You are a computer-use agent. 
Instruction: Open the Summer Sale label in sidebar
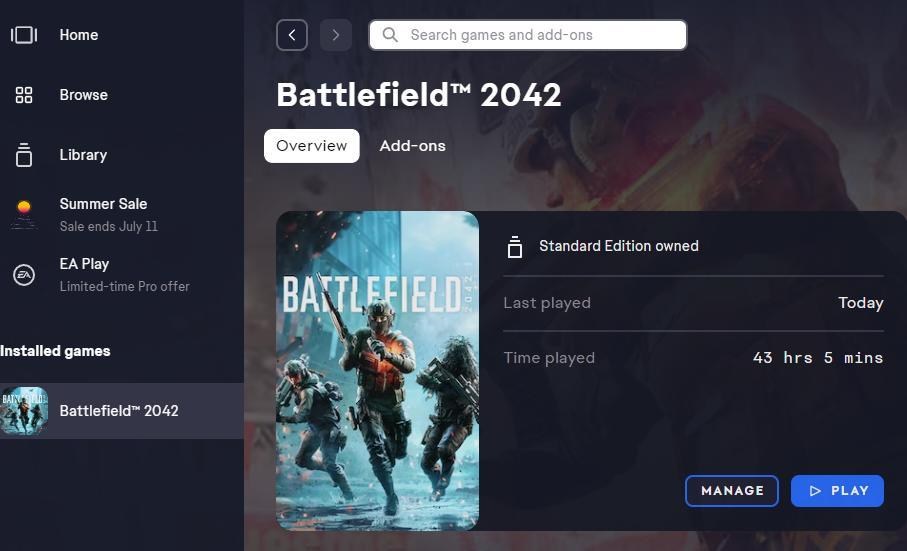click(x=103, y=204)
